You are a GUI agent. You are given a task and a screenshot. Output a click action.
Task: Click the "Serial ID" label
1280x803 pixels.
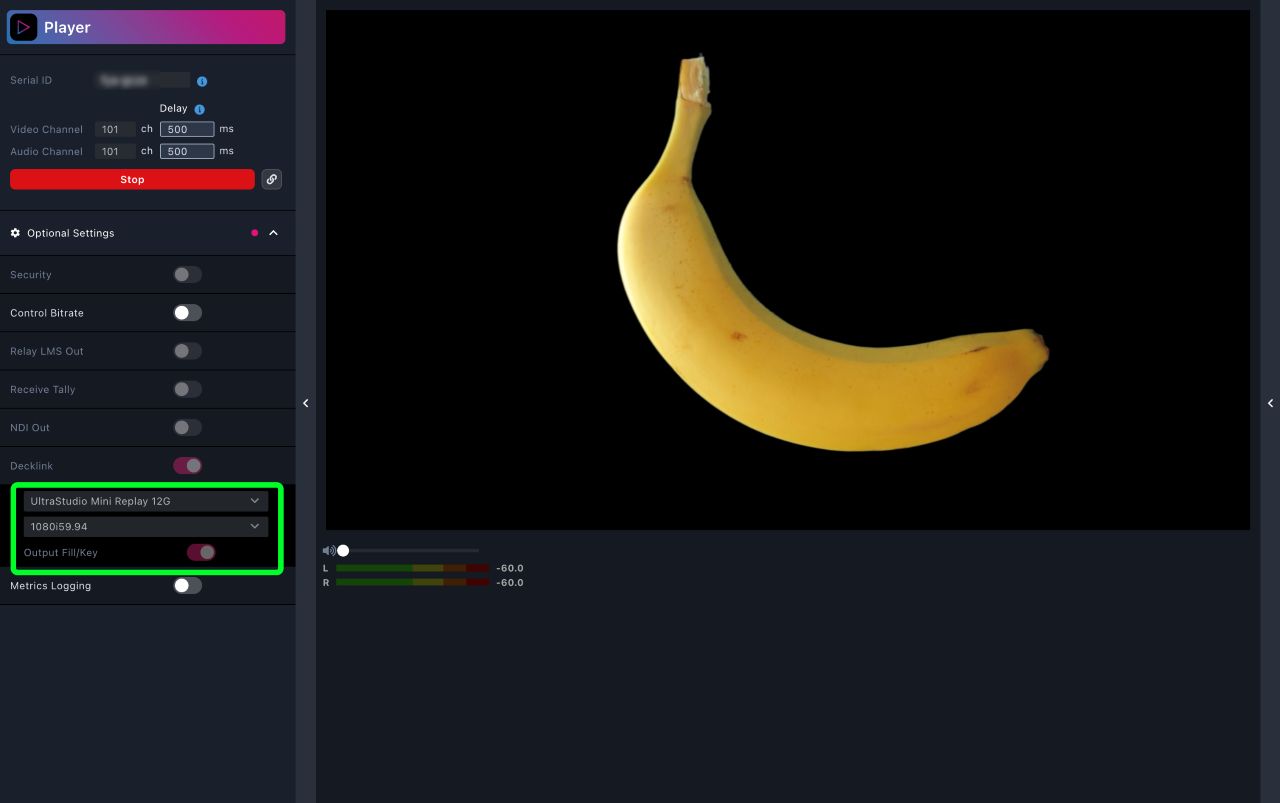(31, 81)
